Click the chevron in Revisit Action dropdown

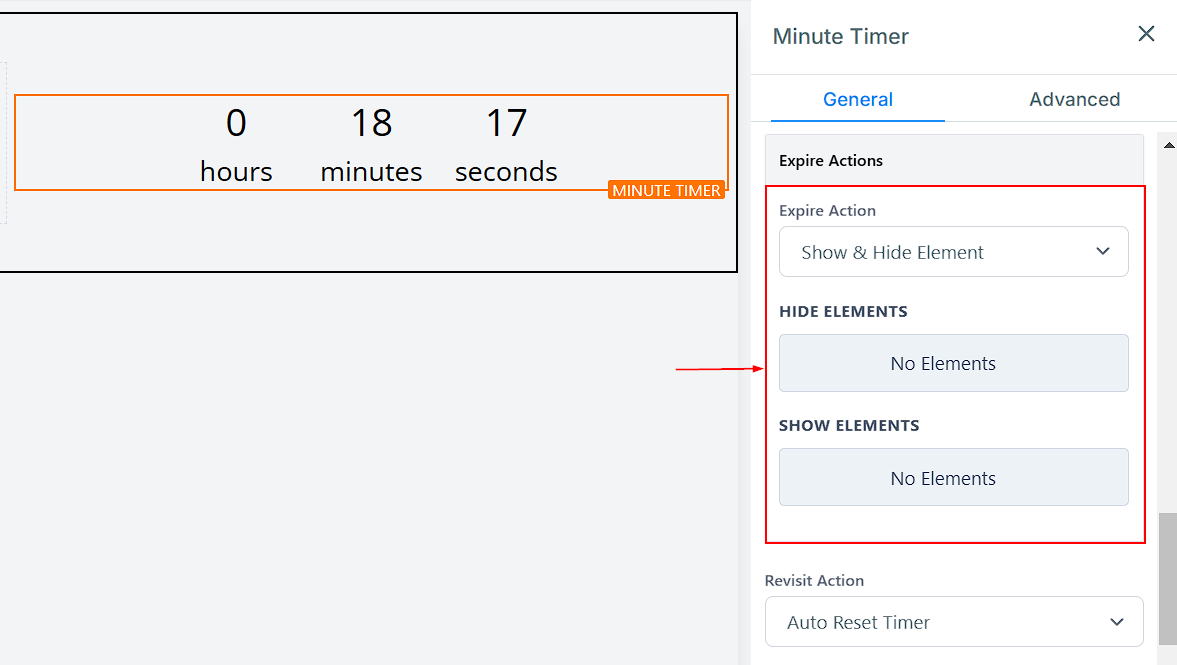point(1117,622)
